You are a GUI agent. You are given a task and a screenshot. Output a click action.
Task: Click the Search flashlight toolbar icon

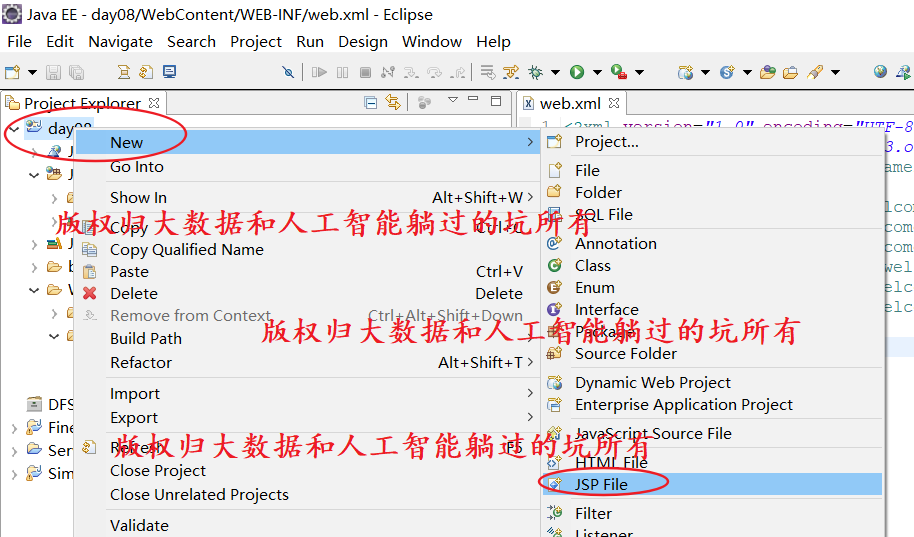pos(815,72)
